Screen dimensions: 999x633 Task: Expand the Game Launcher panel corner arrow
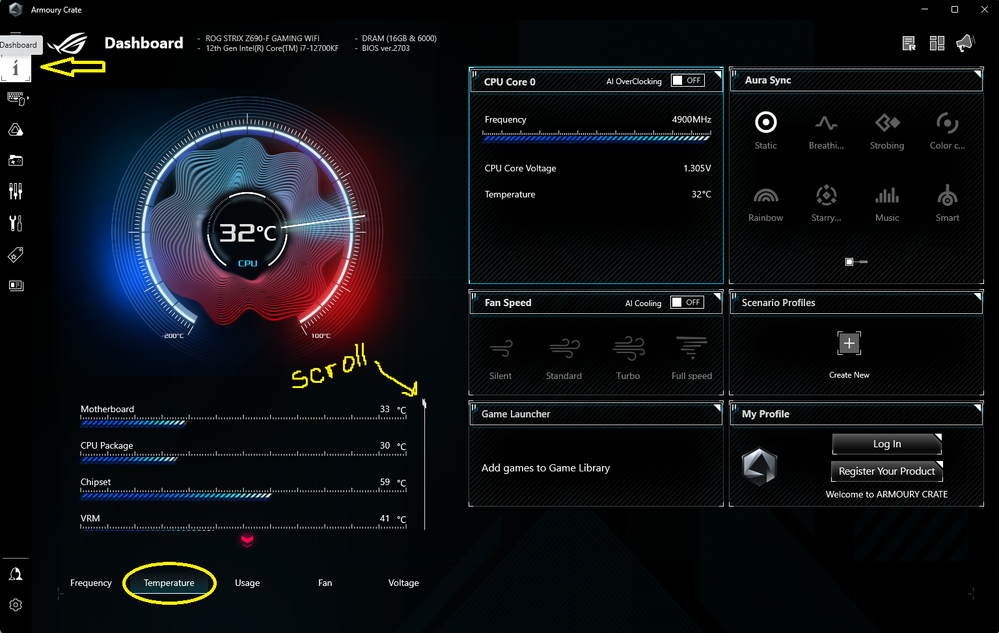(x=717, y=407)
